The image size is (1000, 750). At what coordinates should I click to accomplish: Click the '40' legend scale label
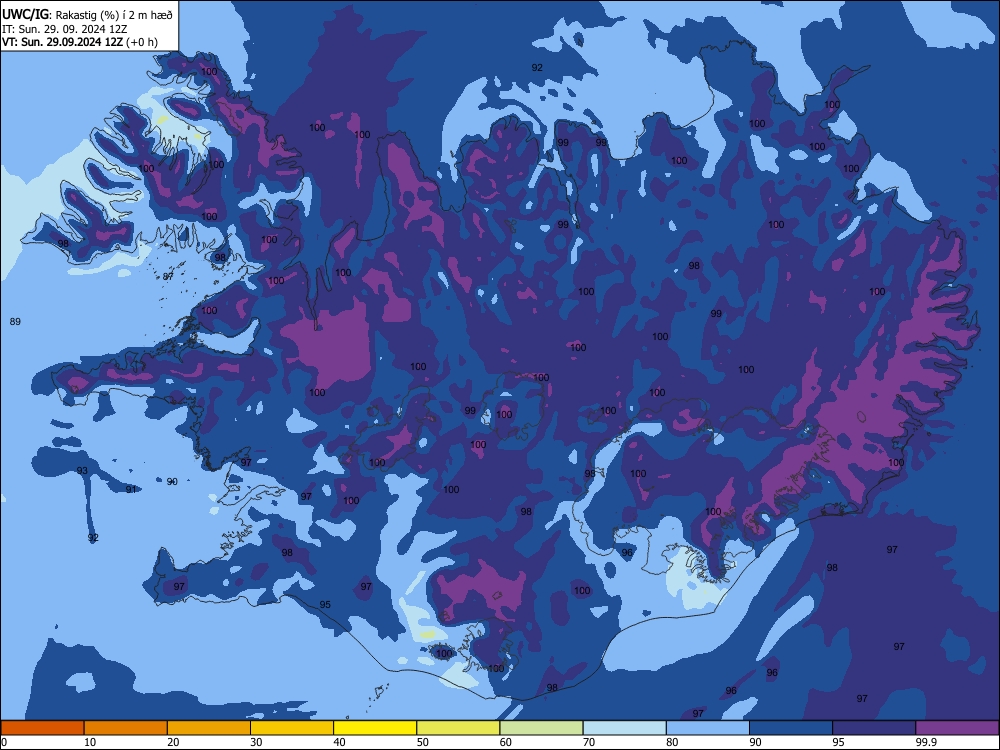pyautogui.click(x=339, y=742)
